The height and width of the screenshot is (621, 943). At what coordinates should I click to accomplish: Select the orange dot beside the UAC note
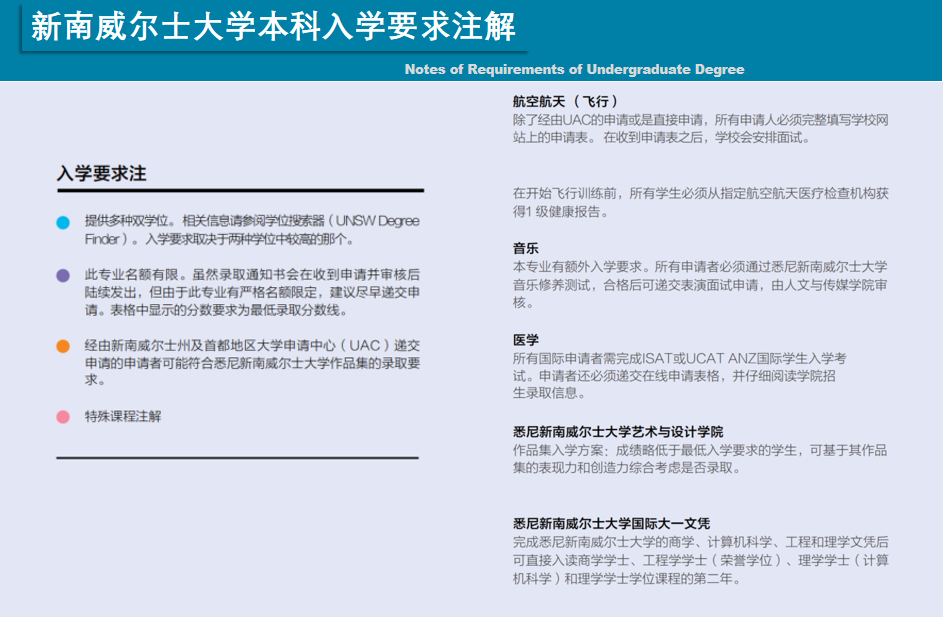[x=63, y=346]
